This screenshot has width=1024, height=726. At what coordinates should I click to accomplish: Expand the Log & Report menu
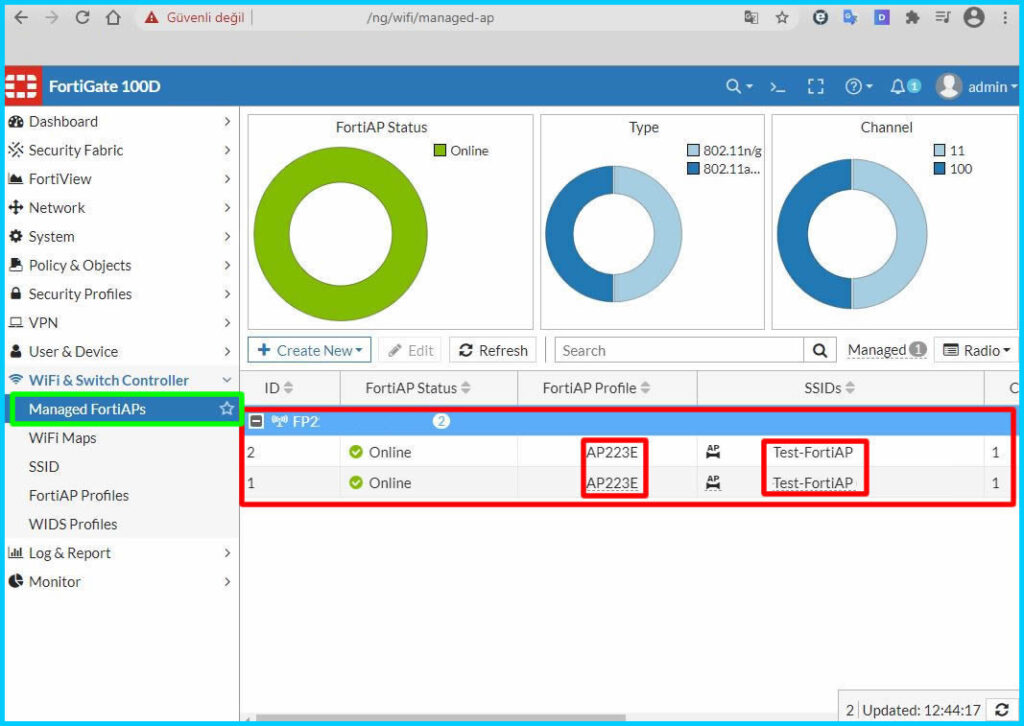(120, 553)
